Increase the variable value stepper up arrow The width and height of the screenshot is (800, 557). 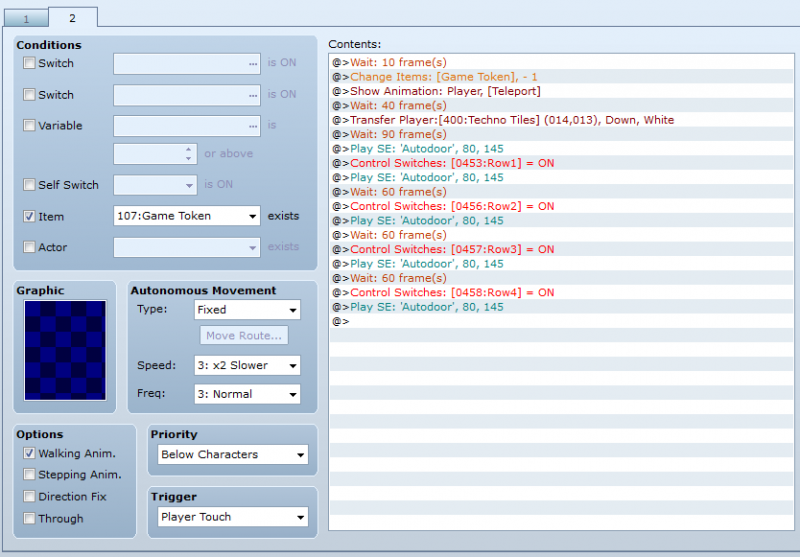(x=188, y=149)
